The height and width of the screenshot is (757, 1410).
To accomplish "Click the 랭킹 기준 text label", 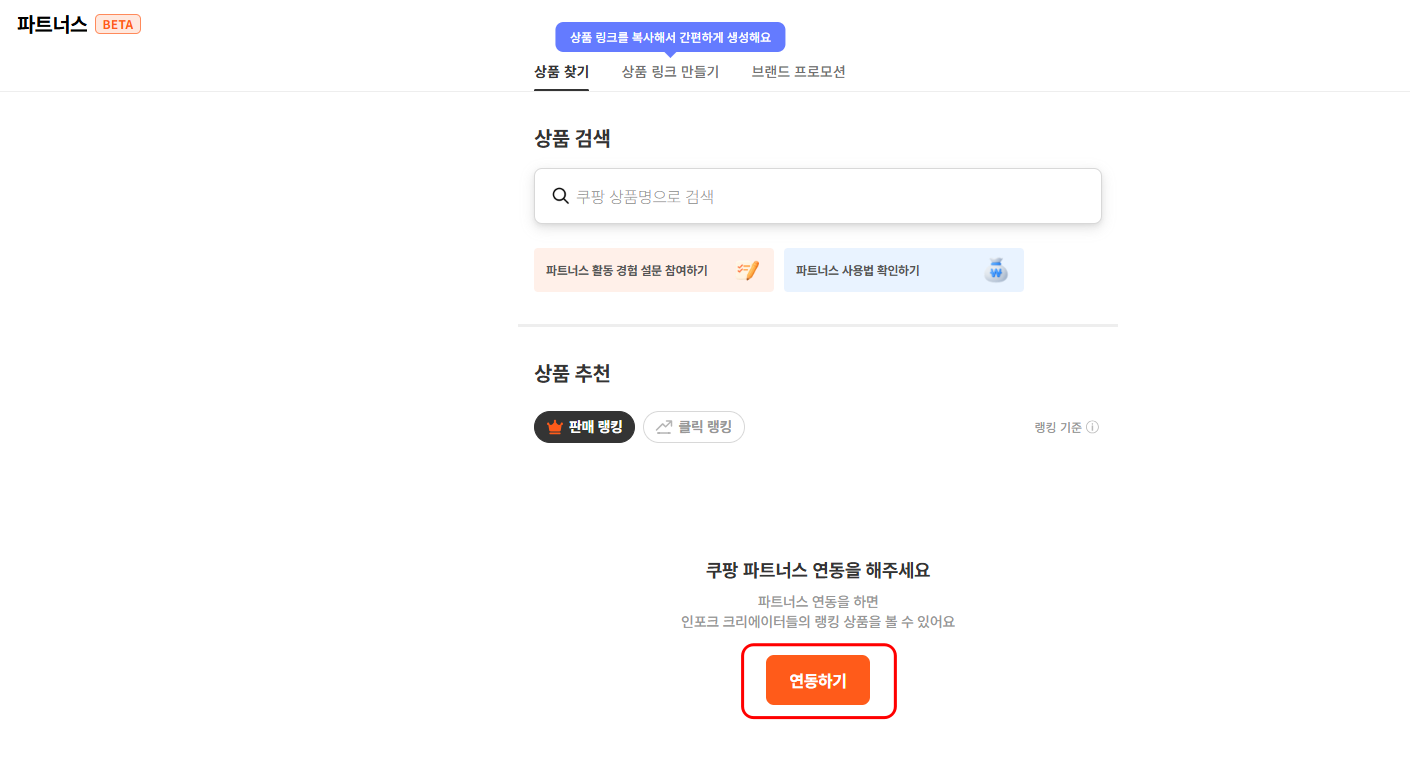I will tap(1058, 427).
